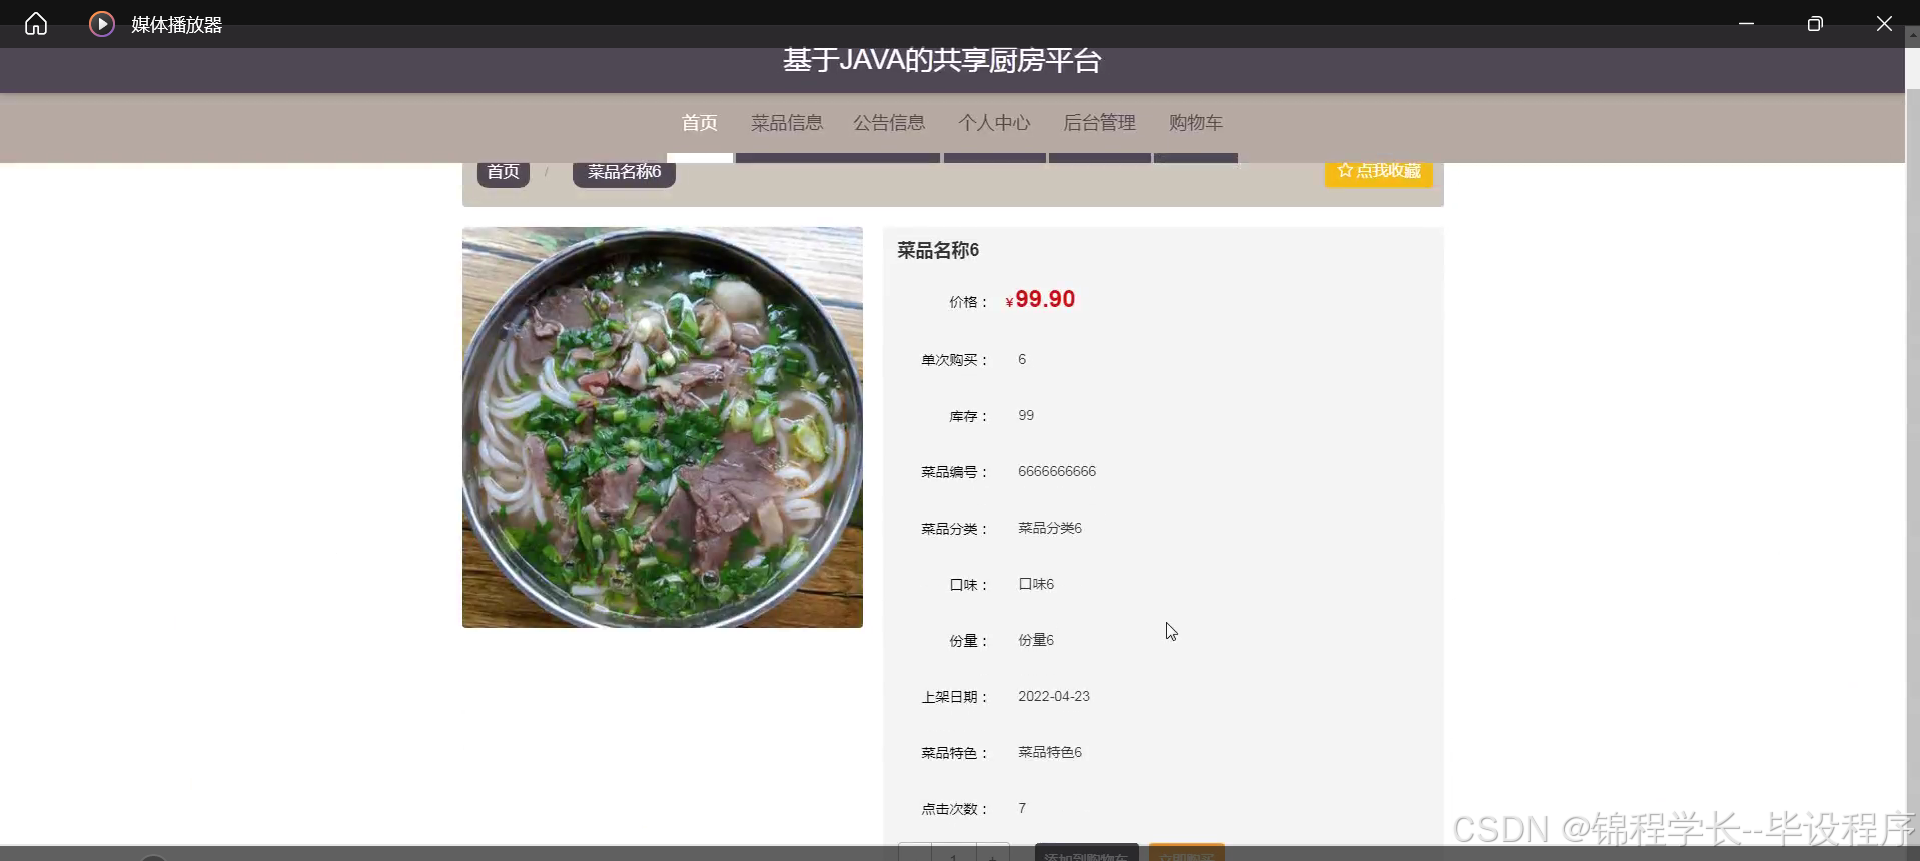Switch to the 后台管理 tab
Image resolution: width=1920 pixels, height=861 pixels.
[x=1099, y=123]
